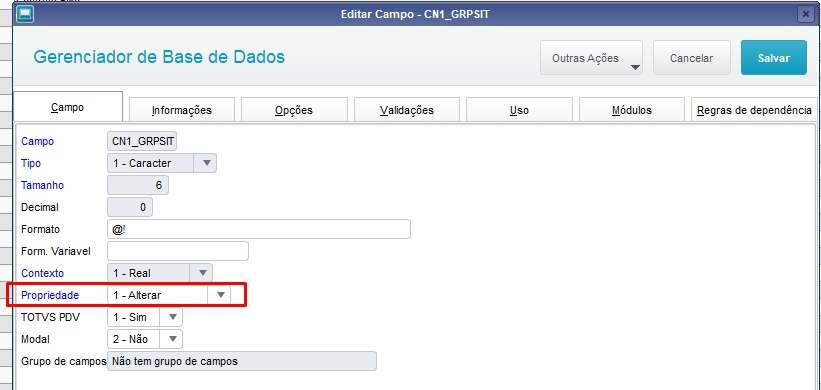
Task: Click the Grupo de campos field
Action: [241, 361]
